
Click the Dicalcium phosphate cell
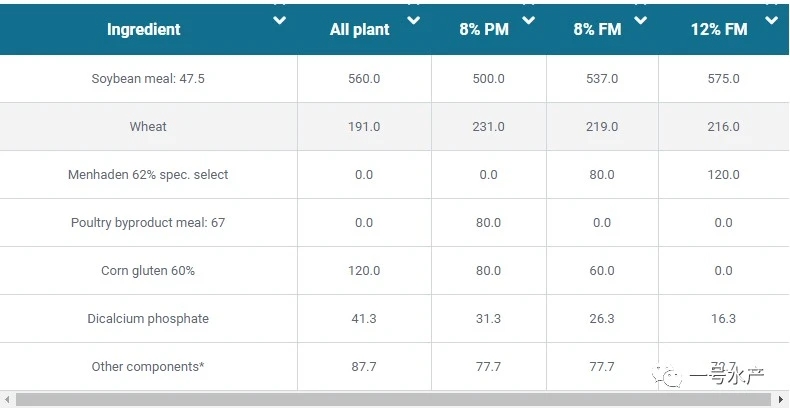tap(148, 318)
